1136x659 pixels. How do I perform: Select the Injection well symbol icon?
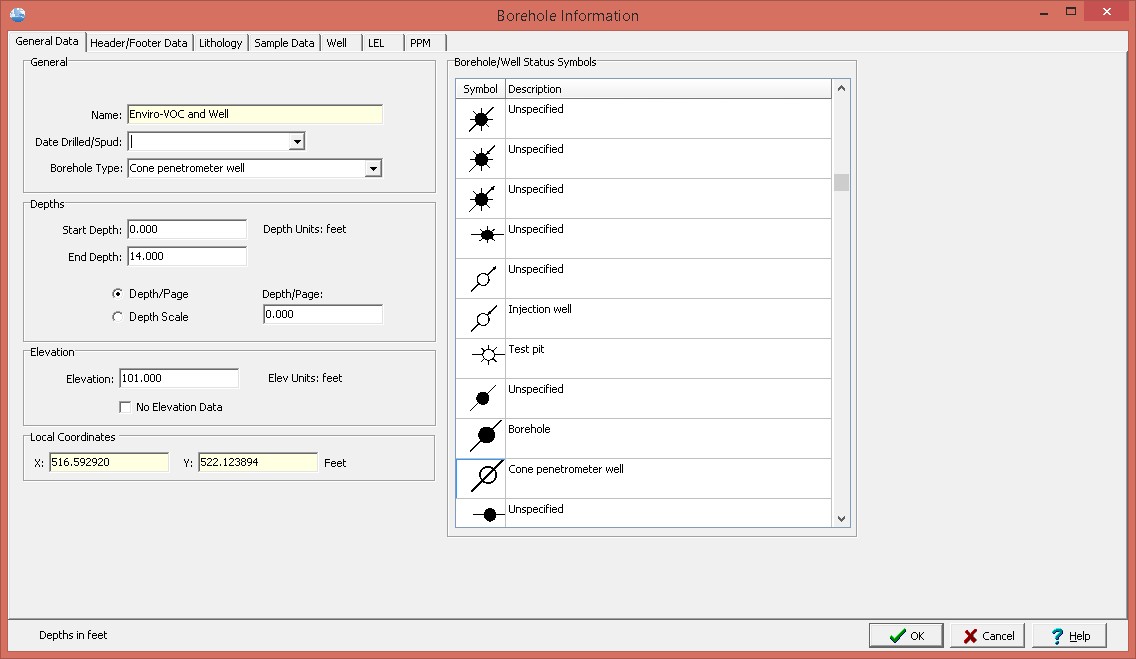481,319
